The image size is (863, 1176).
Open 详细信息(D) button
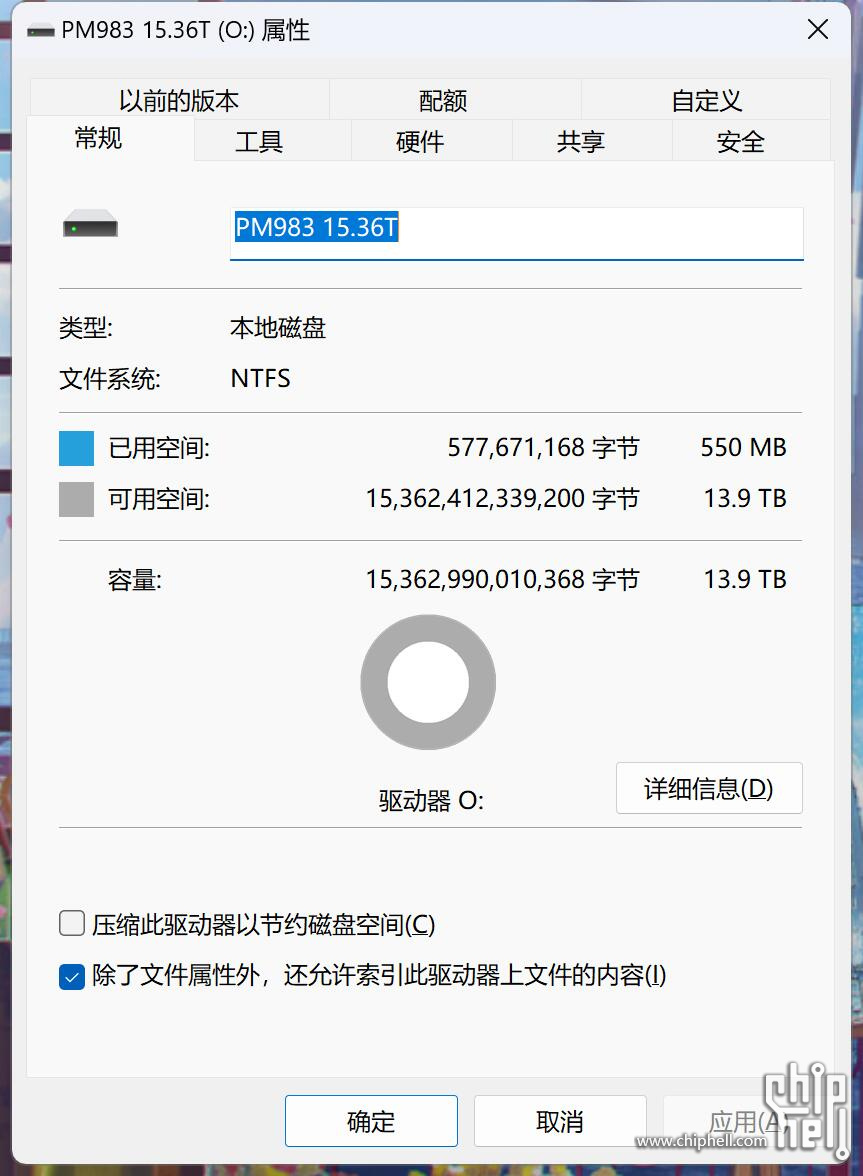709,788
